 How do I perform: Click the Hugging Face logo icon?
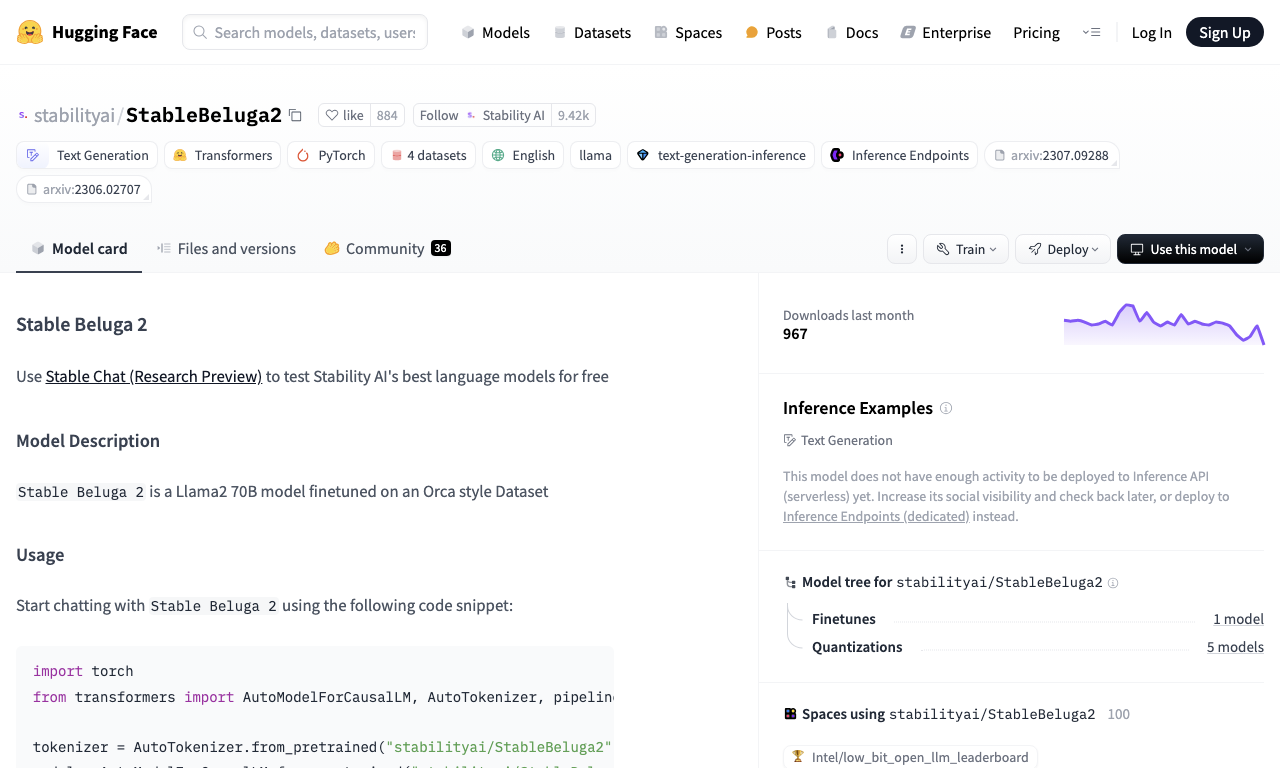30,32
